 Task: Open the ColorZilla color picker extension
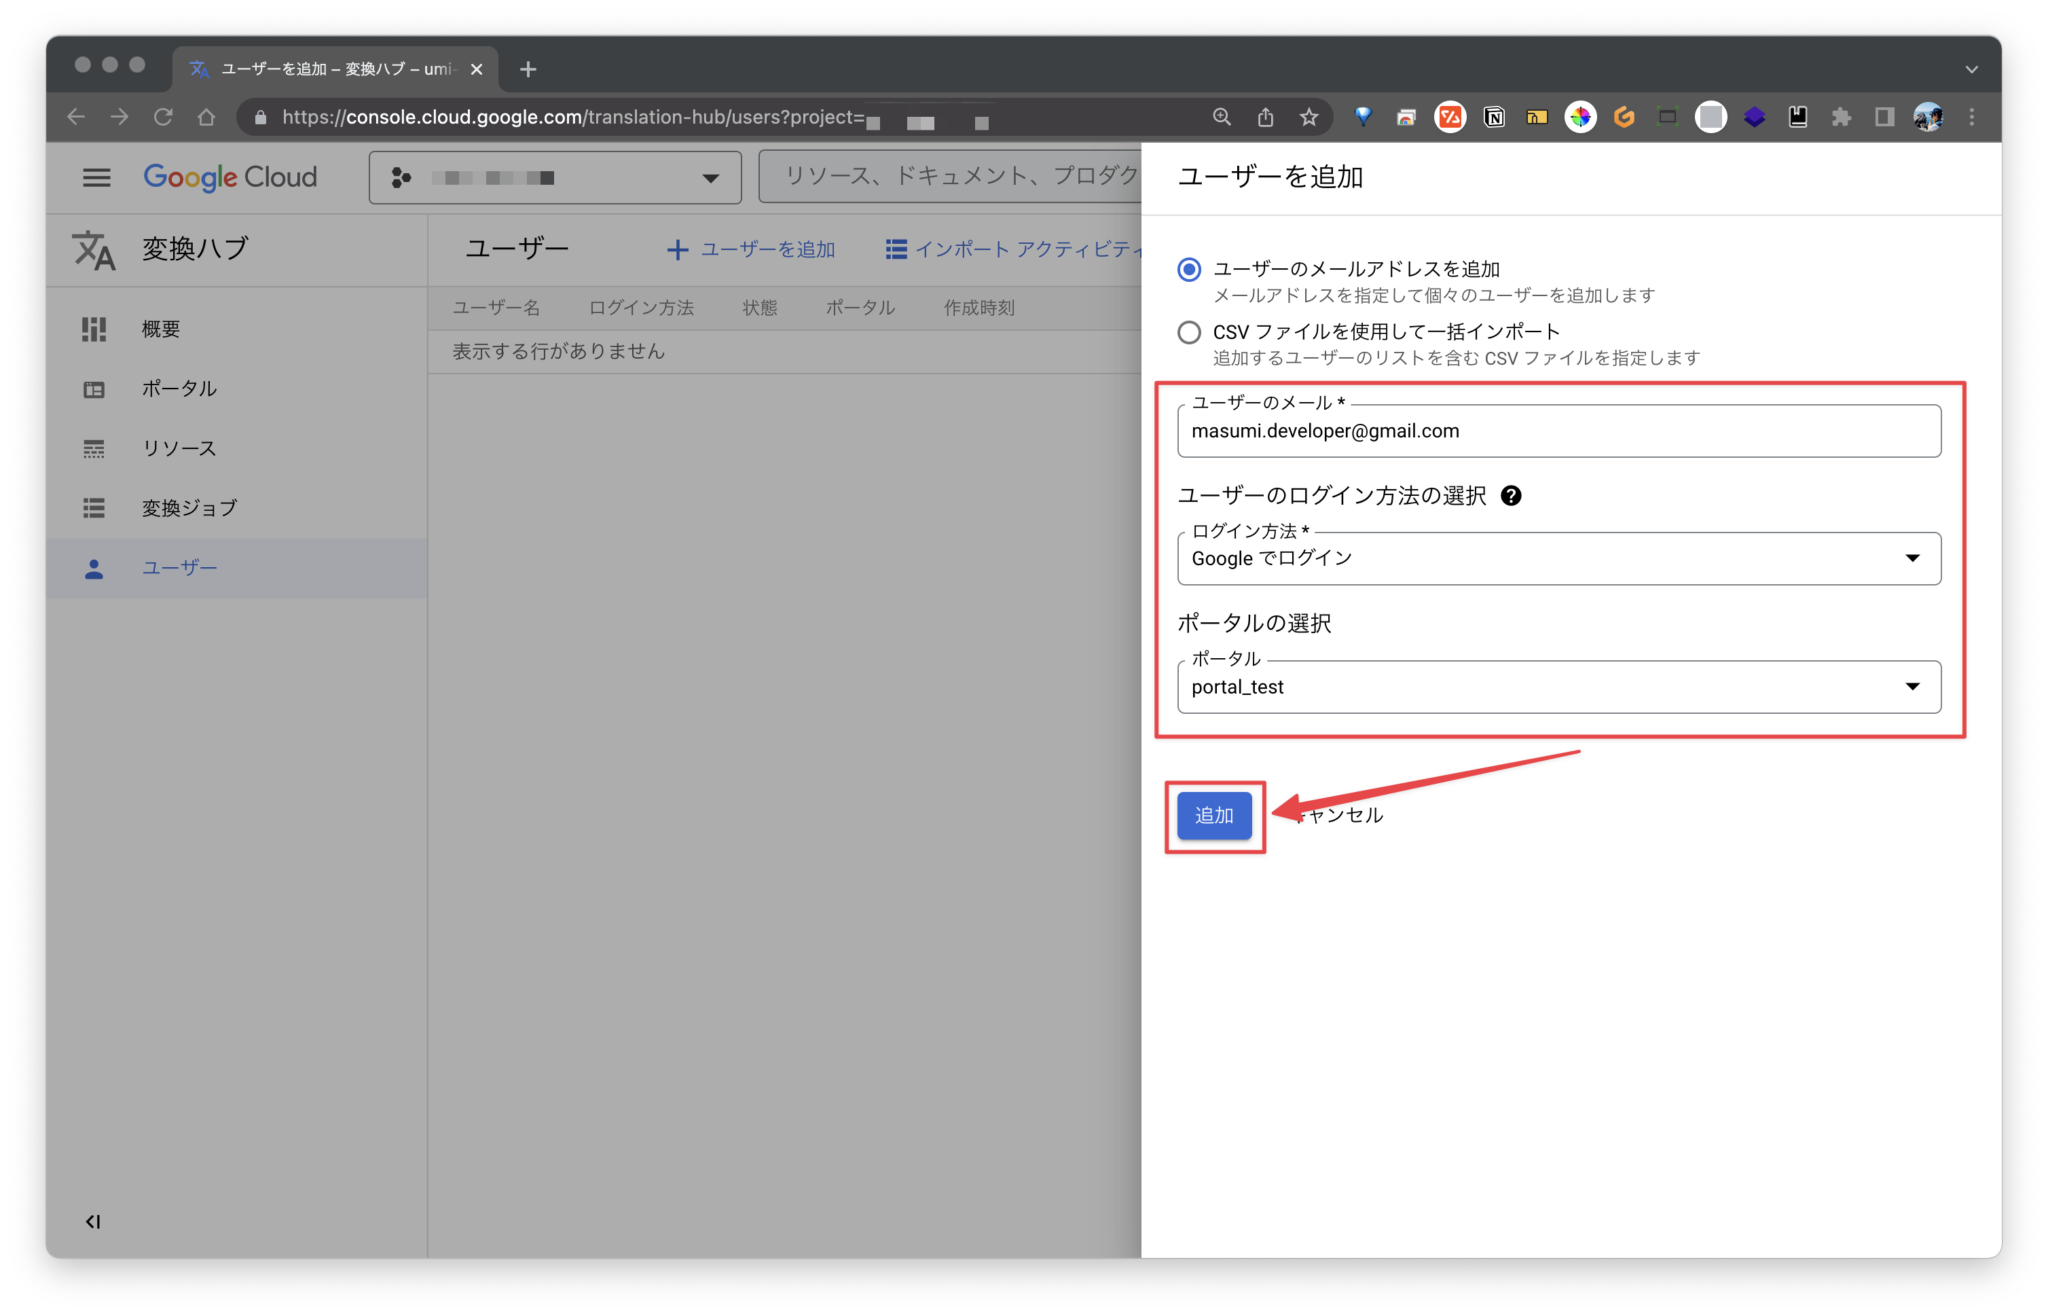pos(1581,116)
